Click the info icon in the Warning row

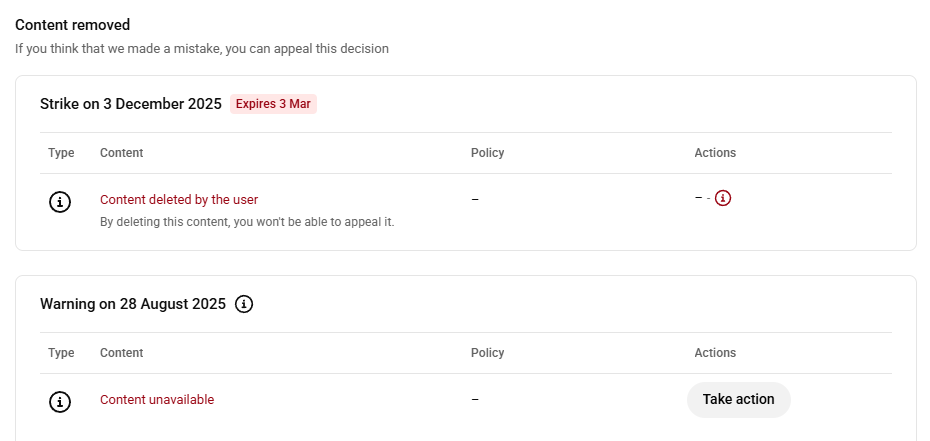point(60,402)
